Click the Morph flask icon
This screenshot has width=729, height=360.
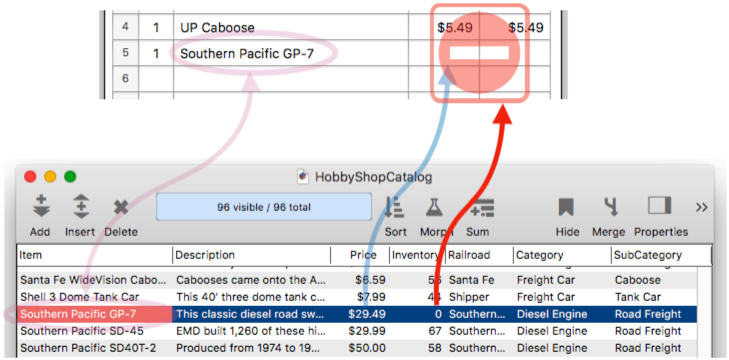(435, 207)
